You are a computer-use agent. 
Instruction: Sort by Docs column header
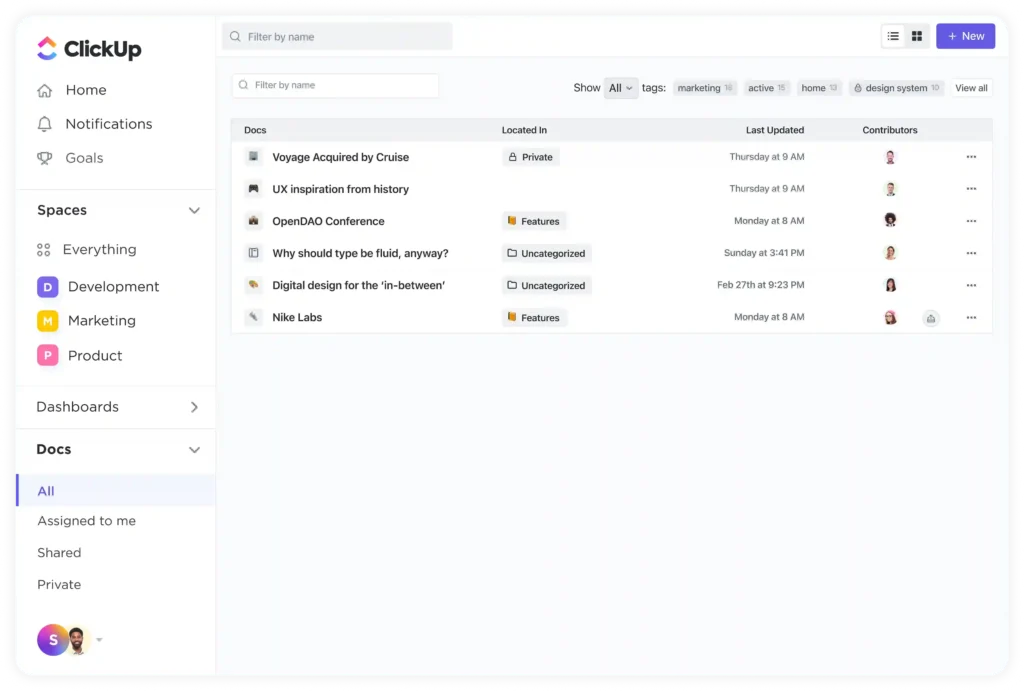(255, 130)
